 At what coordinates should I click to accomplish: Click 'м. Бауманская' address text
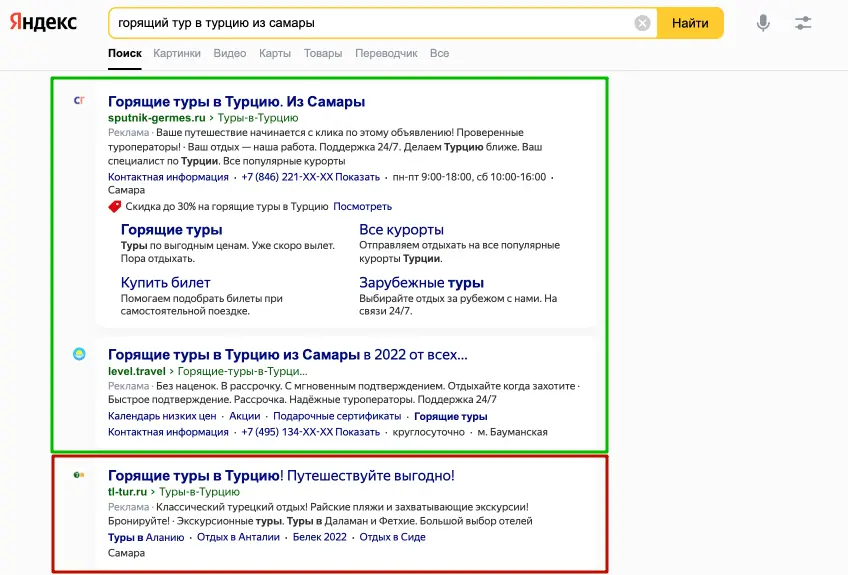tap(513, 432)
